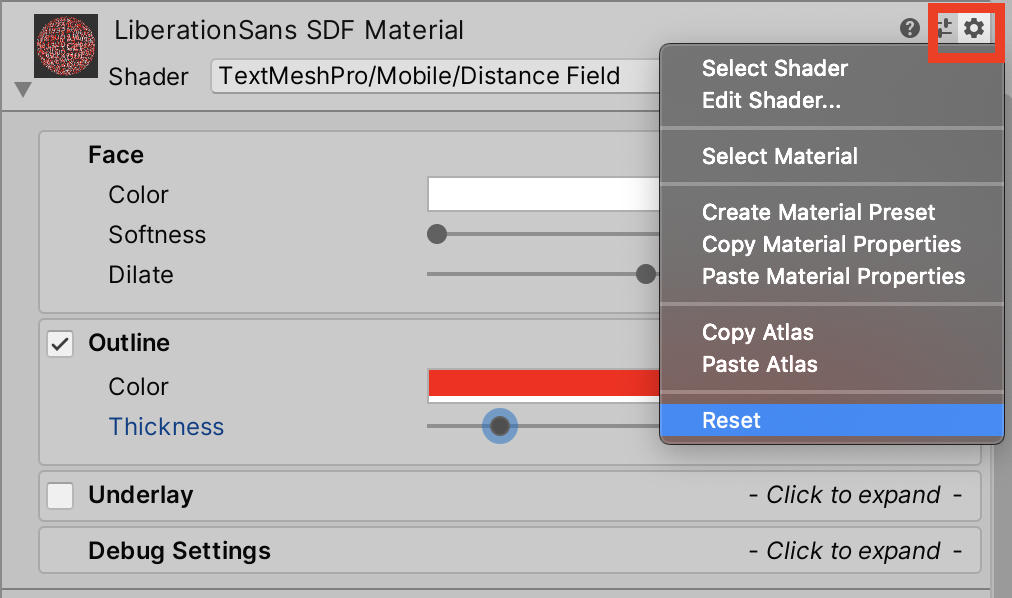
Task: Disable the Outline checkbox
Action: pyautogui.click(x=61, y=344)
